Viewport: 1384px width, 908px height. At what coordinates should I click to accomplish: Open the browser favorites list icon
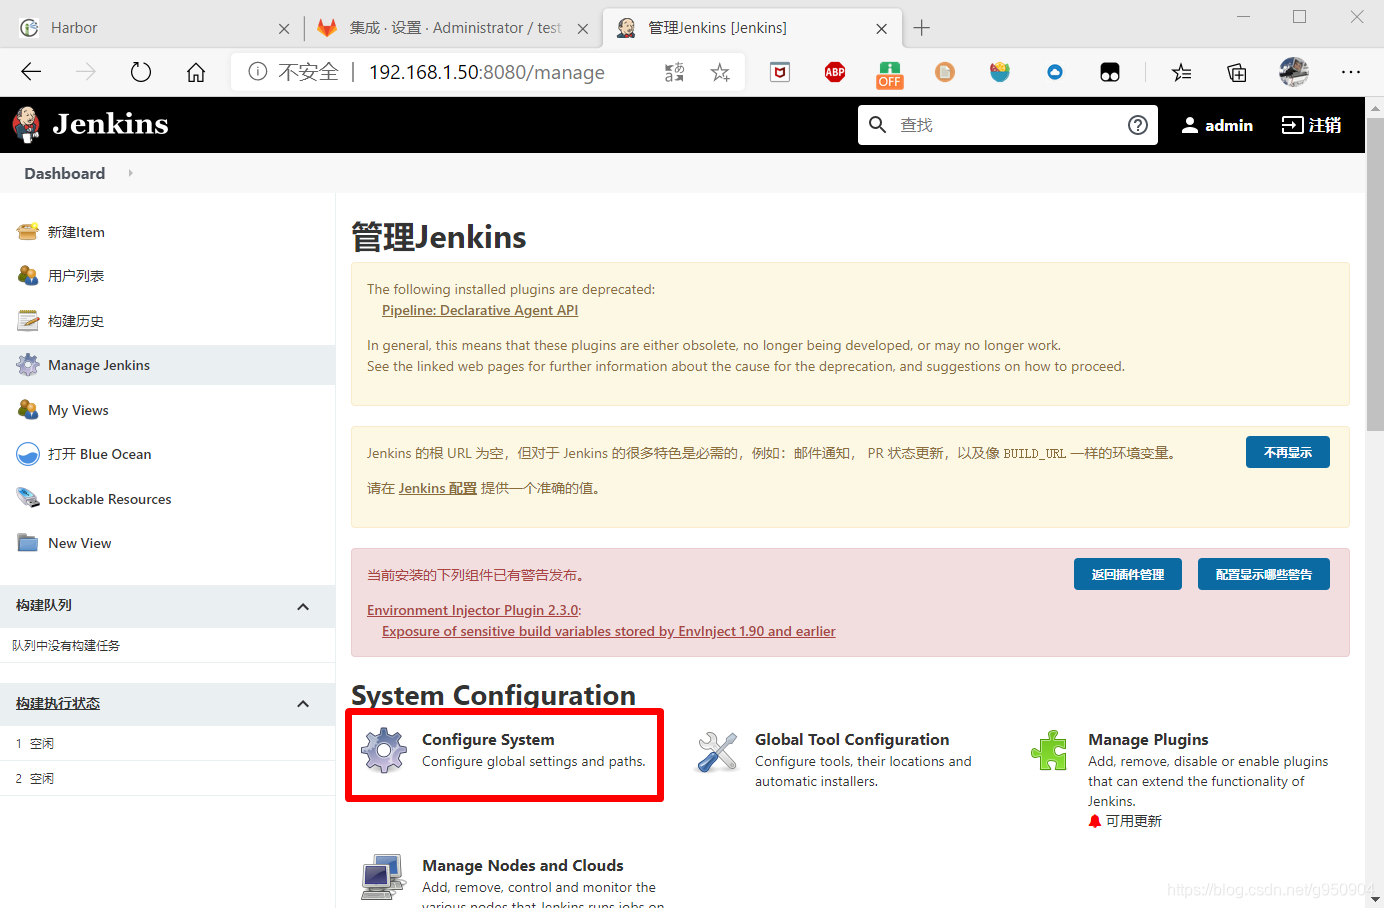click(1182, 72)
